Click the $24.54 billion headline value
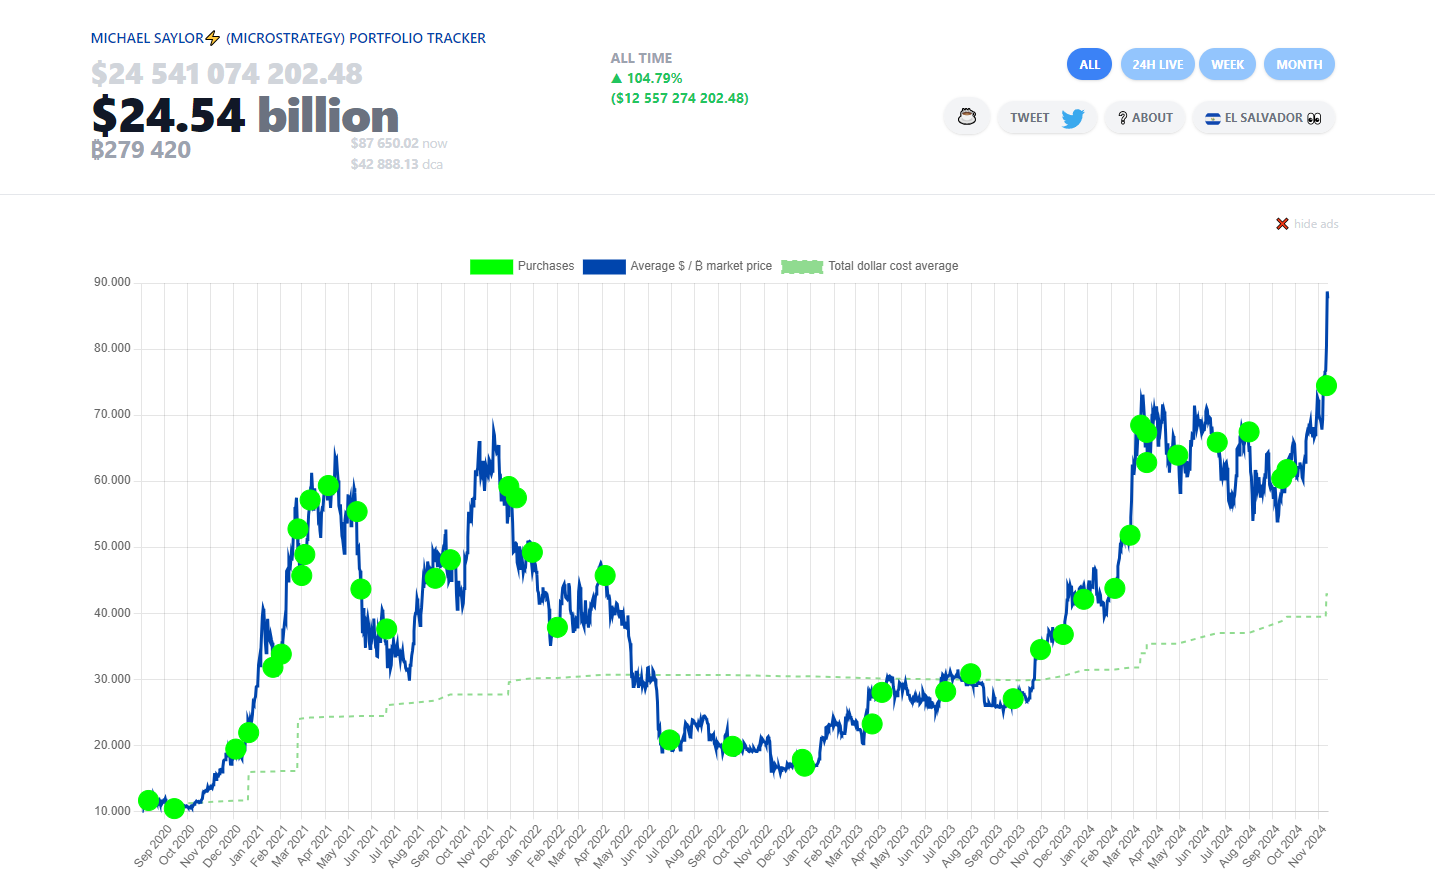The image size is (1435, 889). pyautogui.click(x=245, y=116)
